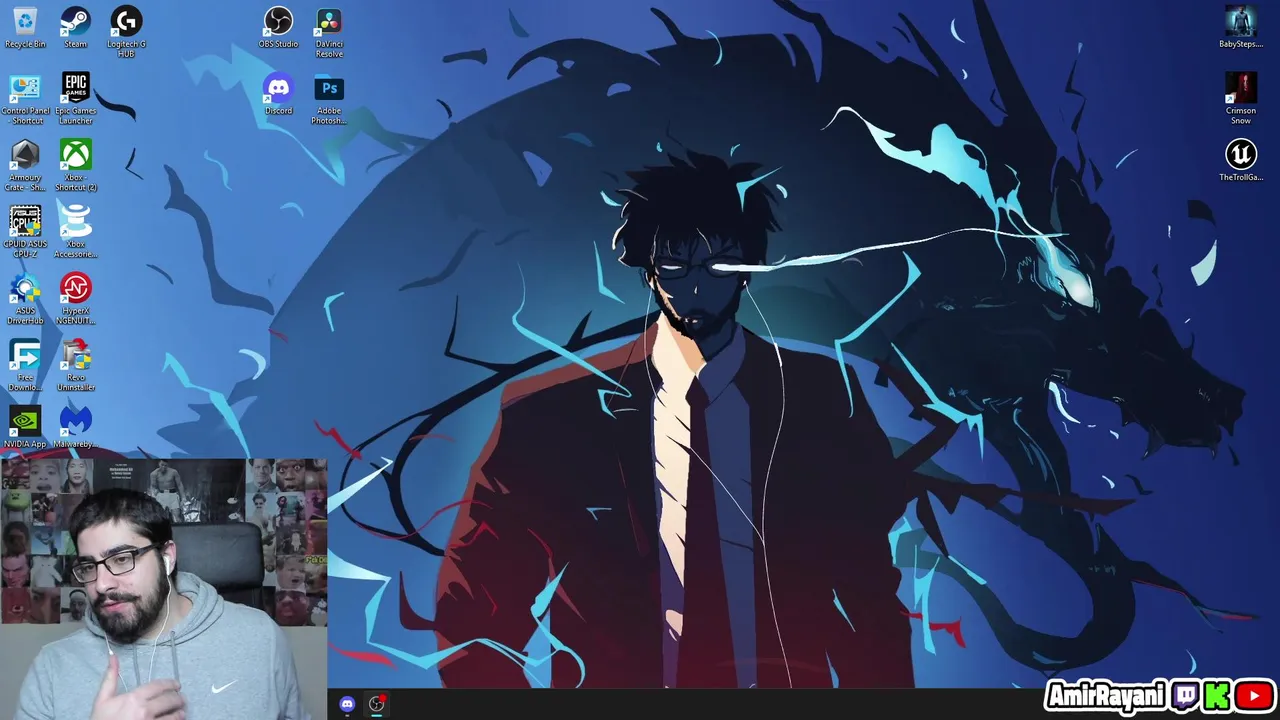
Task: Open HyperX NGENUITY shortcut
Action: click(x=76, y=299)
